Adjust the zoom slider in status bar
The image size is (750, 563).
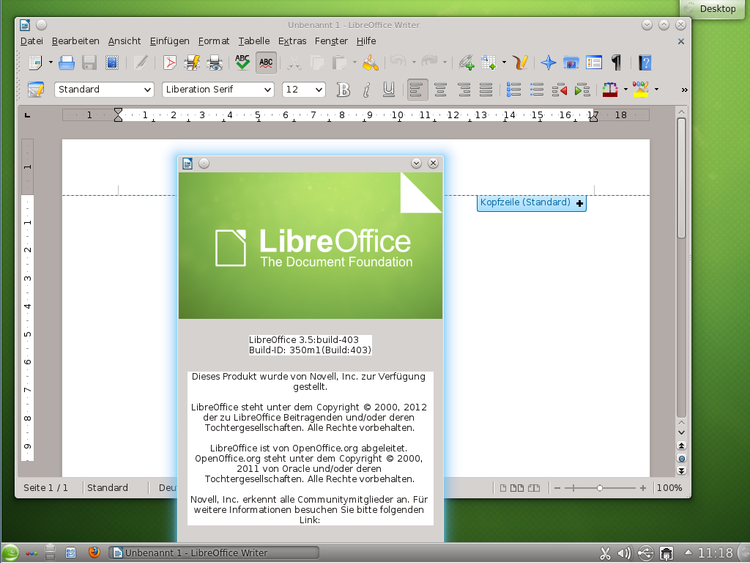pyautogui.click(x=600, y=488)
